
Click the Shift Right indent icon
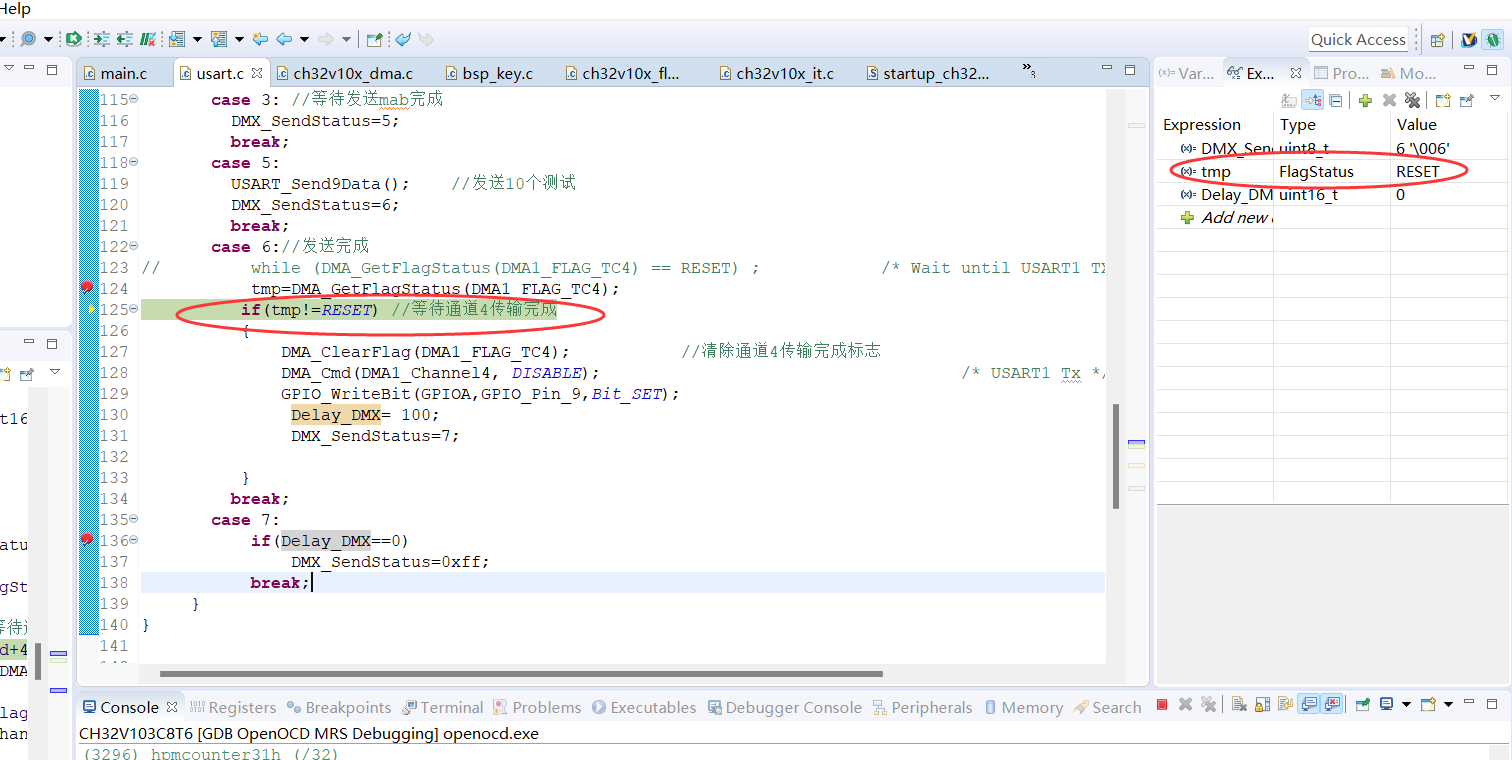[102, 39]
